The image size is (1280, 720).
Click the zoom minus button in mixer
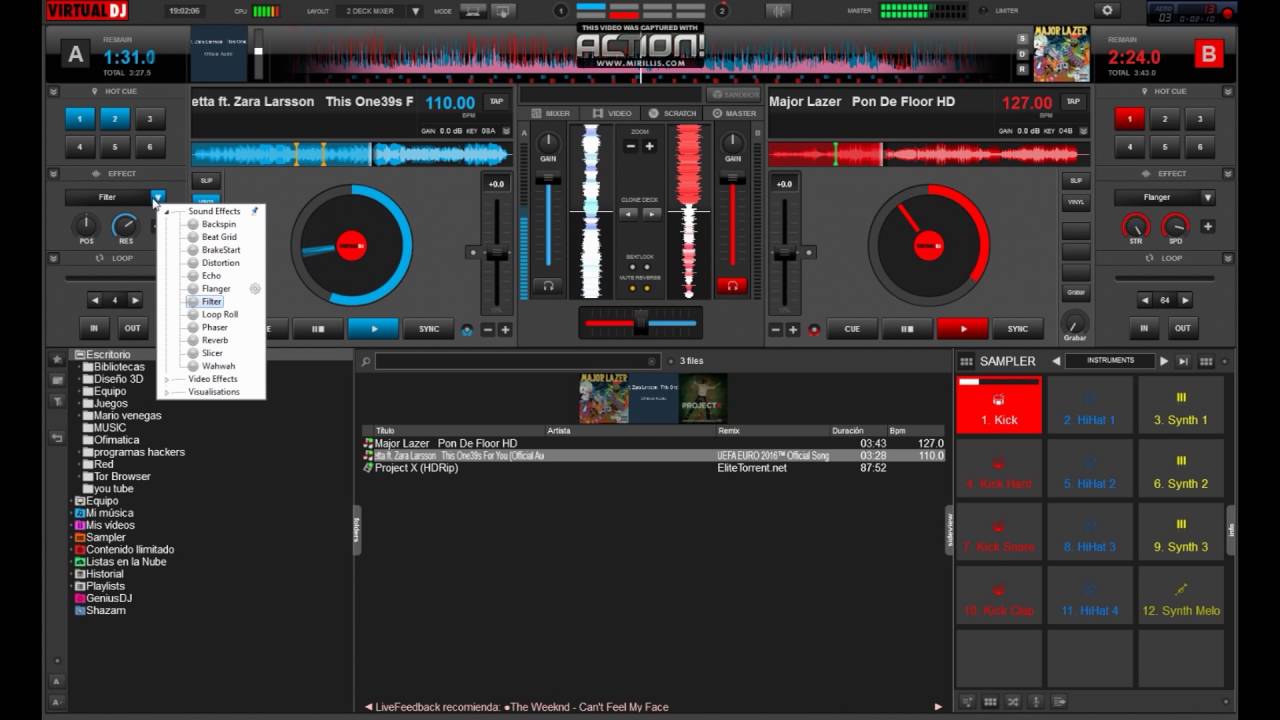(x=631, y=146)
